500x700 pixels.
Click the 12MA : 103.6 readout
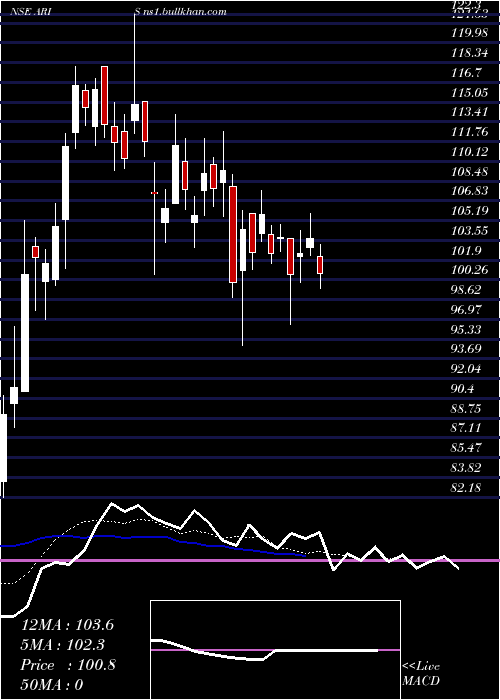pos(67,625)
